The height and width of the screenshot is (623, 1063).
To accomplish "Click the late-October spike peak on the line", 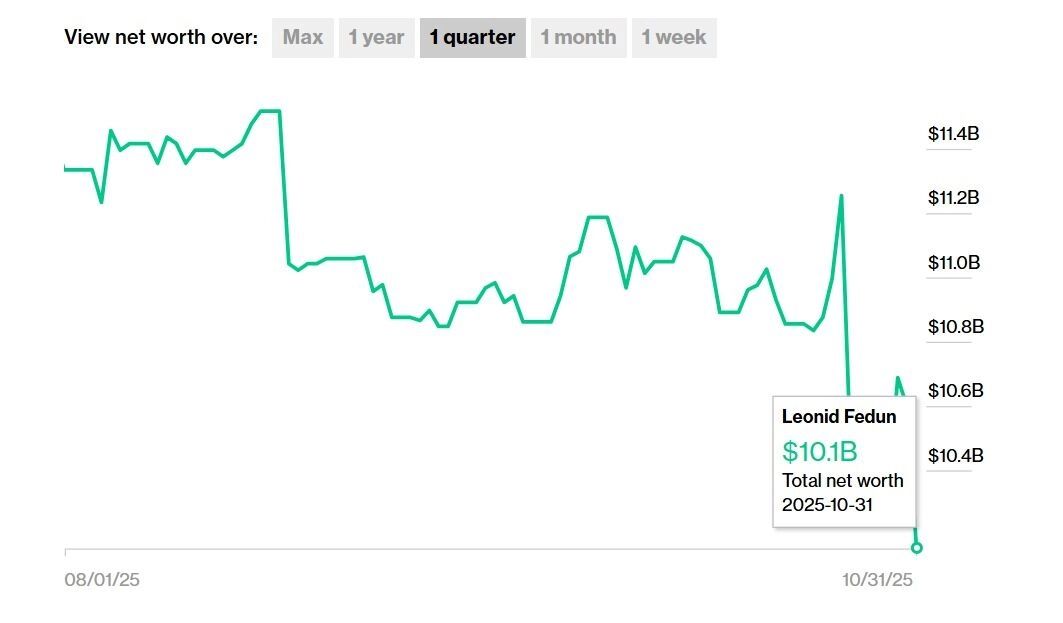I will point(841,196).
